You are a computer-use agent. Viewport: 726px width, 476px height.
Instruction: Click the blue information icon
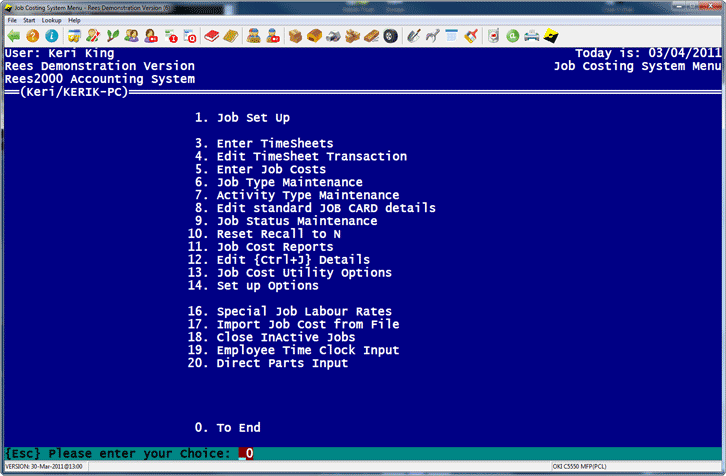51,36
